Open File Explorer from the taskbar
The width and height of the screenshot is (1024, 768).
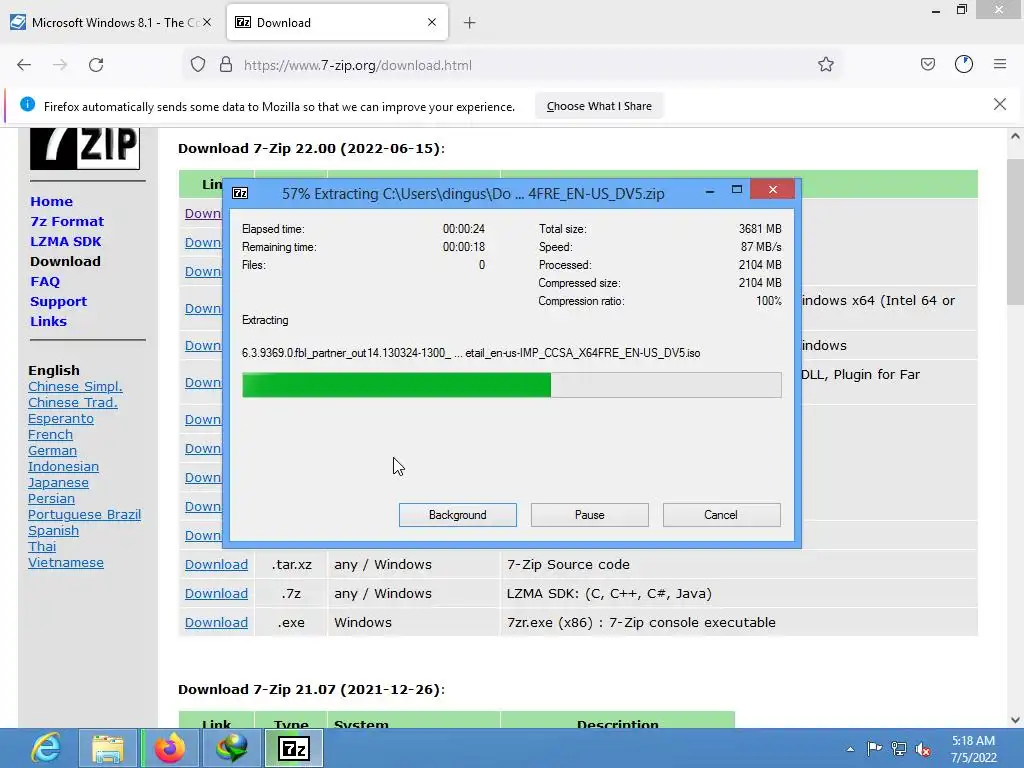click(x=108, y=748)
